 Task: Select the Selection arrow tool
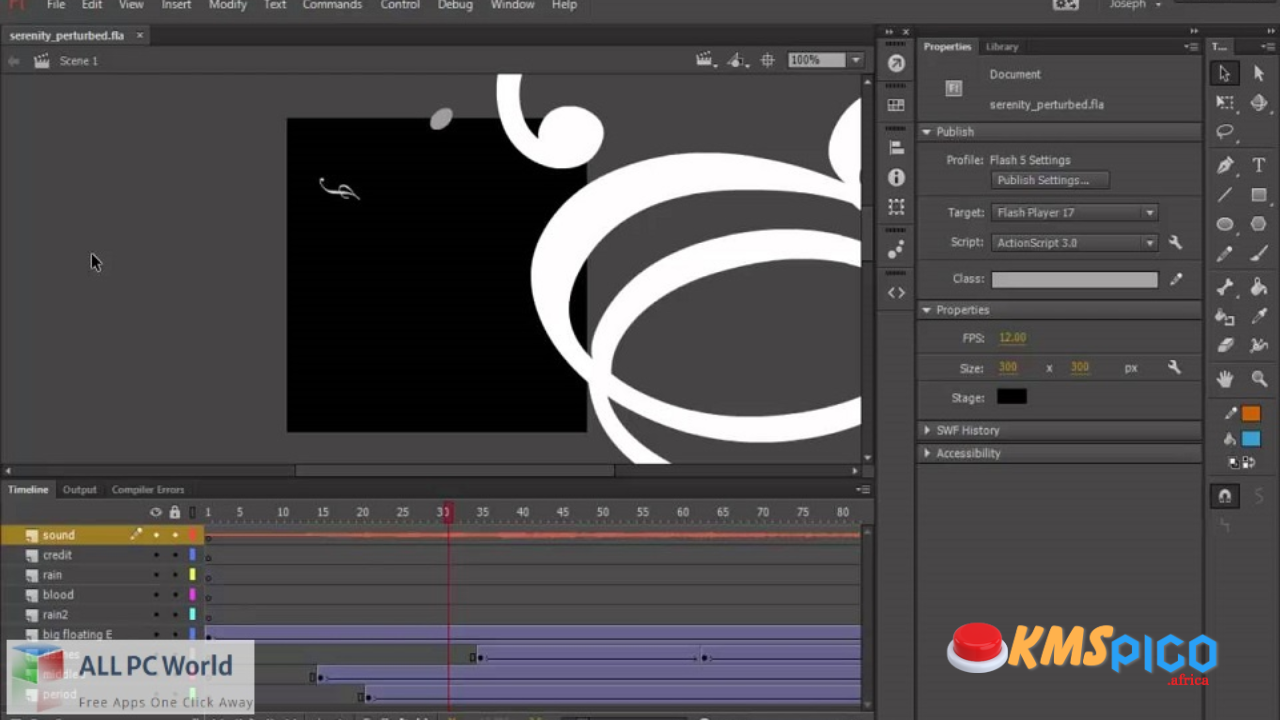(x=1225, y=73)
